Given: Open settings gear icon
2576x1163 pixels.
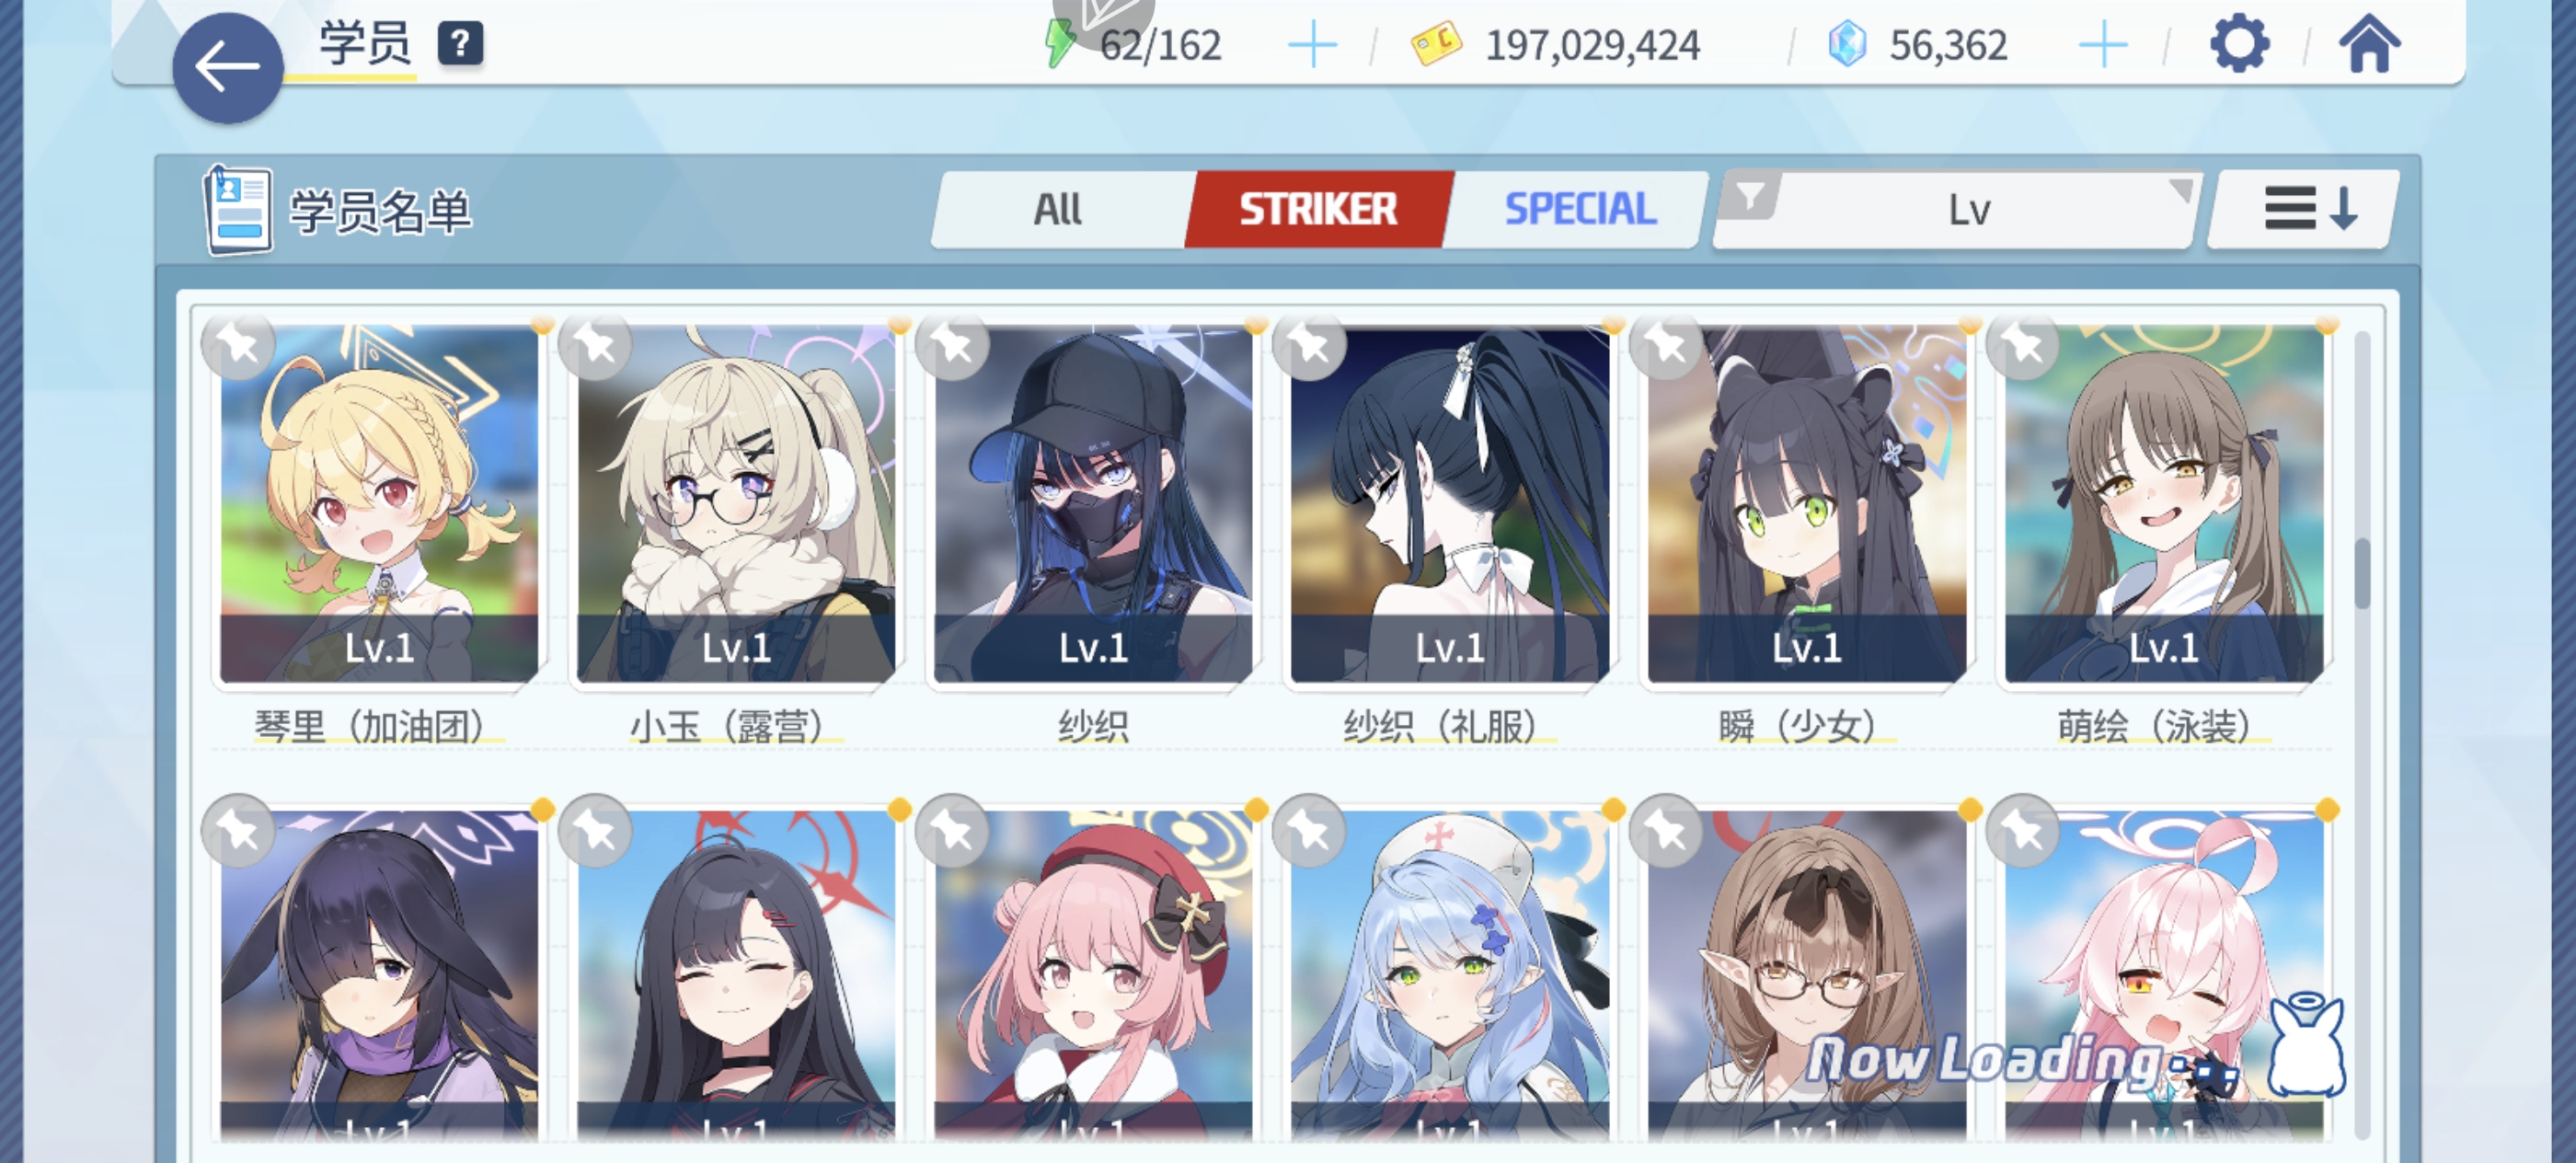Looking at the screenshot, I should coord(2238,44).
